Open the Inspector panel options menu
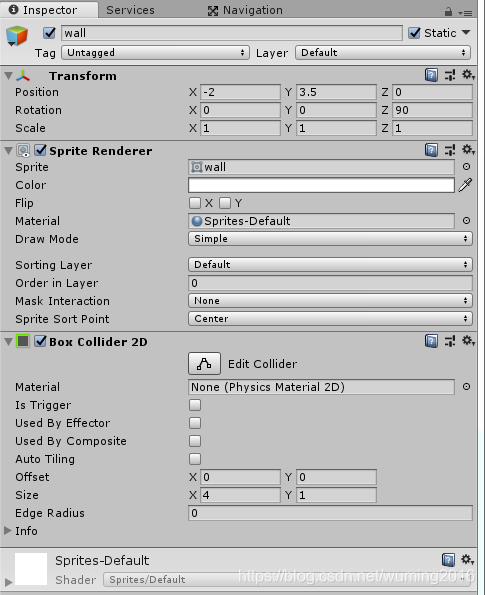Viewport: 485px width, 595px height. pos(465,13)
